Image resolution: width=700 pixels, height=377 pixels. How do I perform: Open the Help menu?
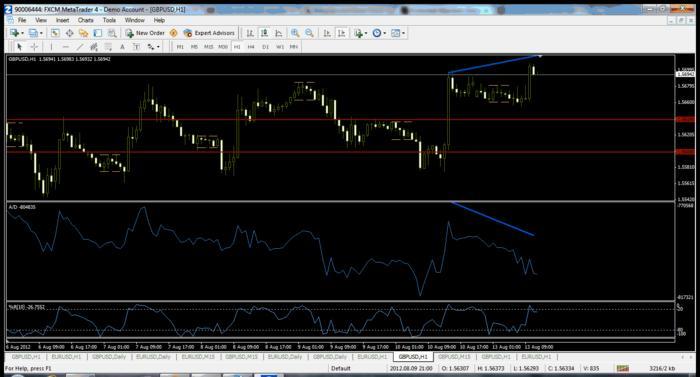pos(159,20)
